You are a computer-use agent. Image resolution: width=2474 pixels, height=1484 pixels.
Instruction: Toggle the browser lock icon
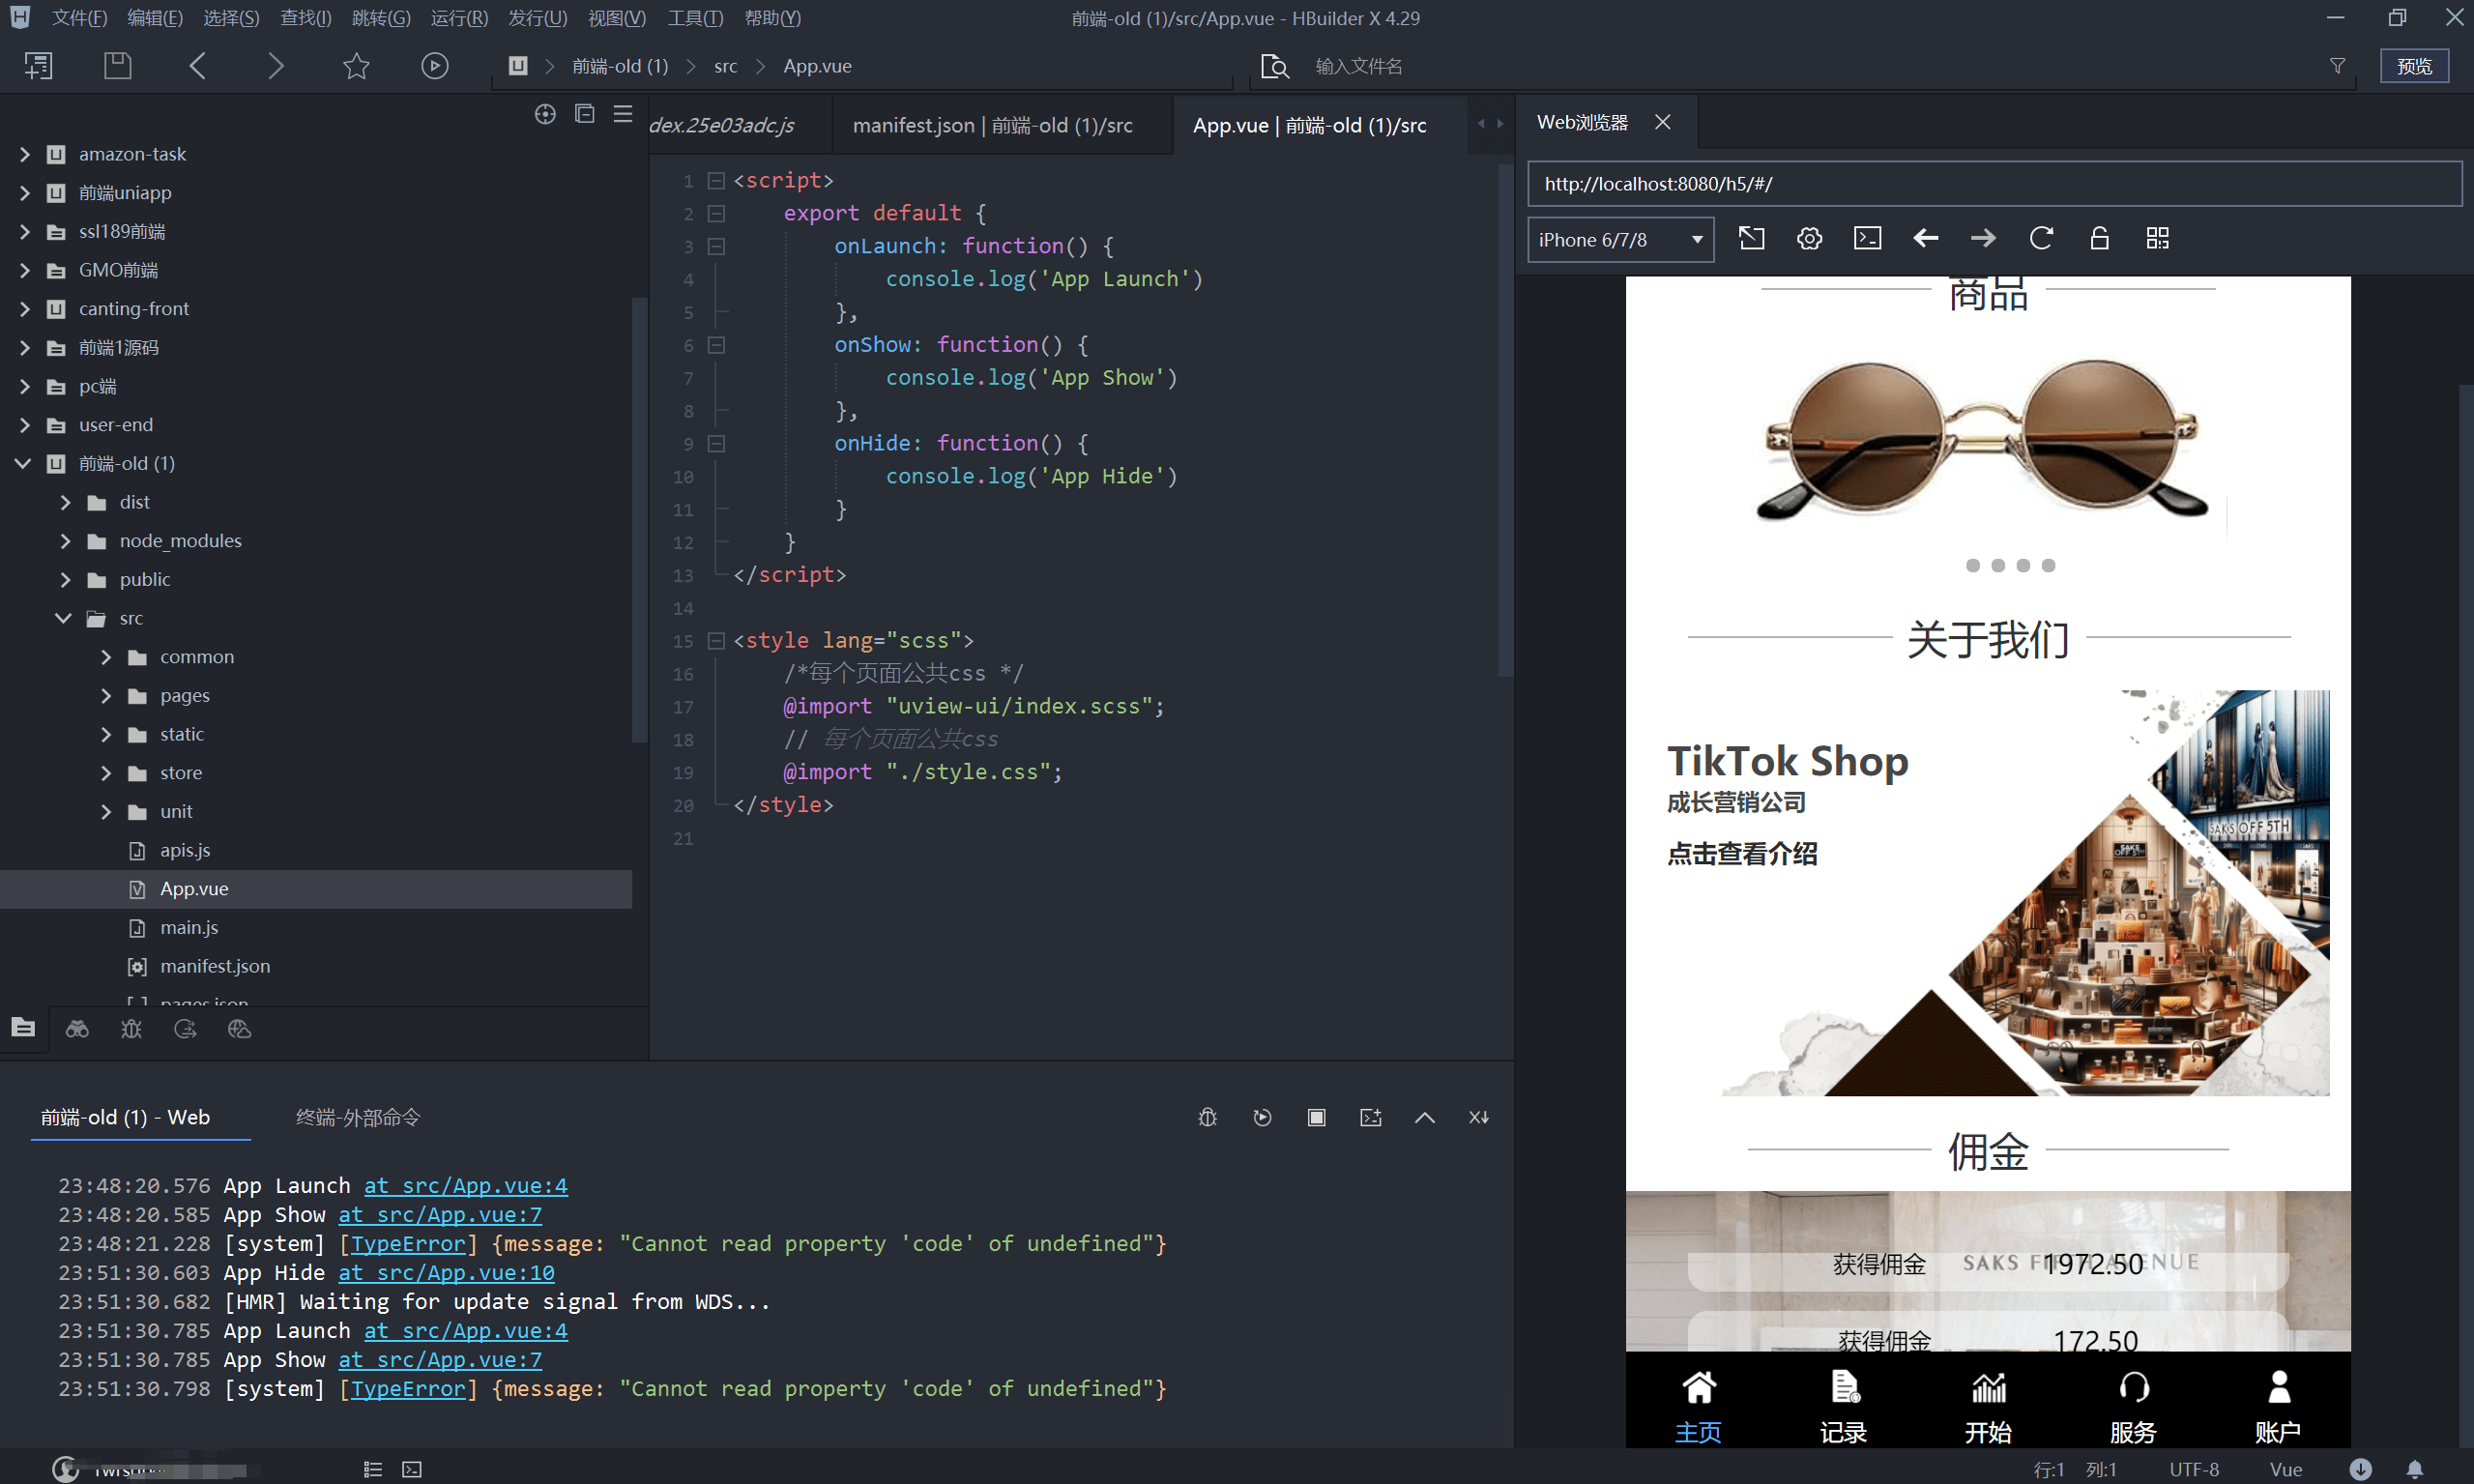pyautogui.click(x=2099, y=238)
